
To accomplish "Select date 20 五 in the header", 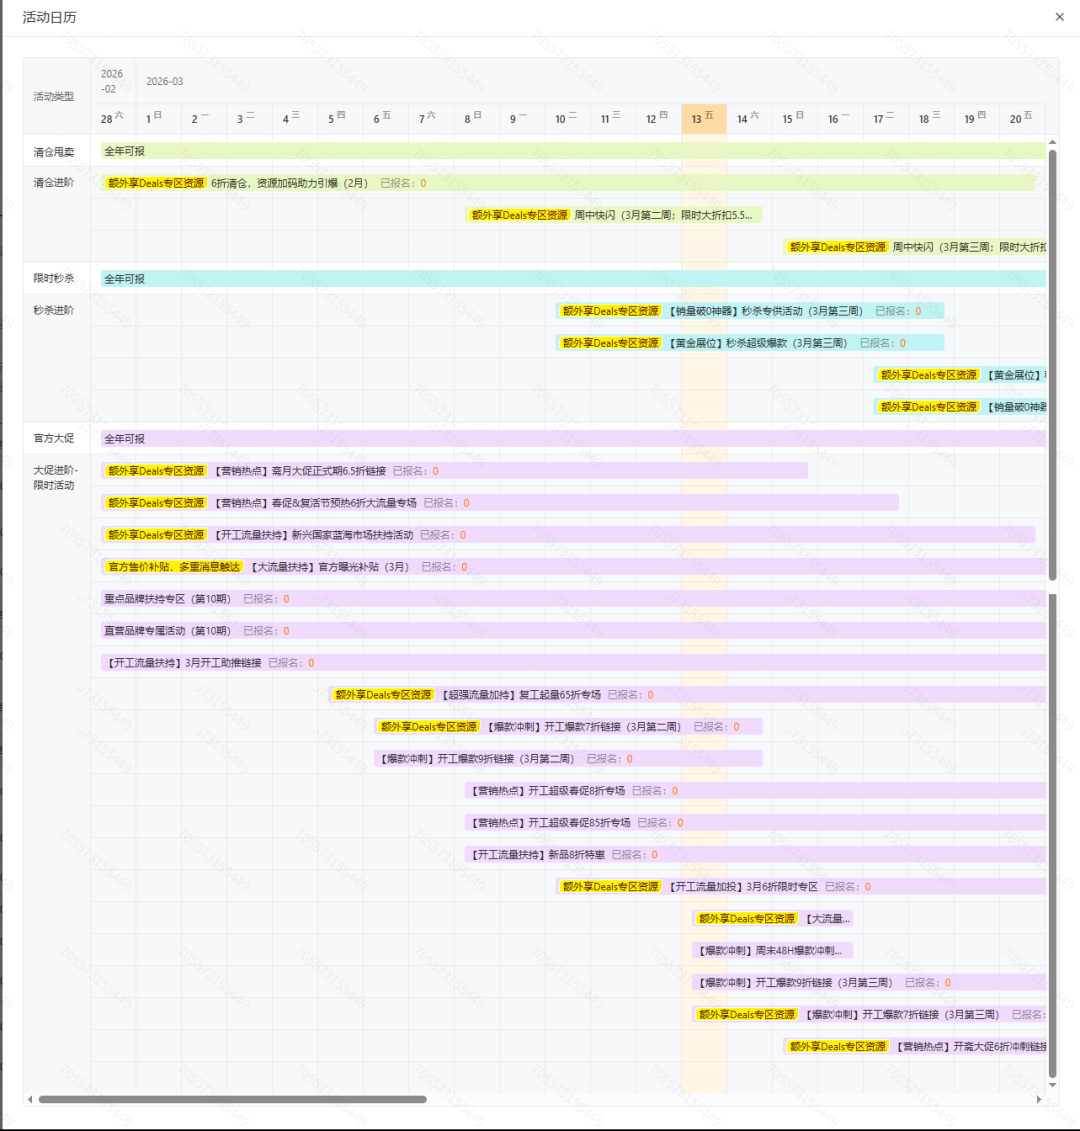I will tap(1022, 118).
